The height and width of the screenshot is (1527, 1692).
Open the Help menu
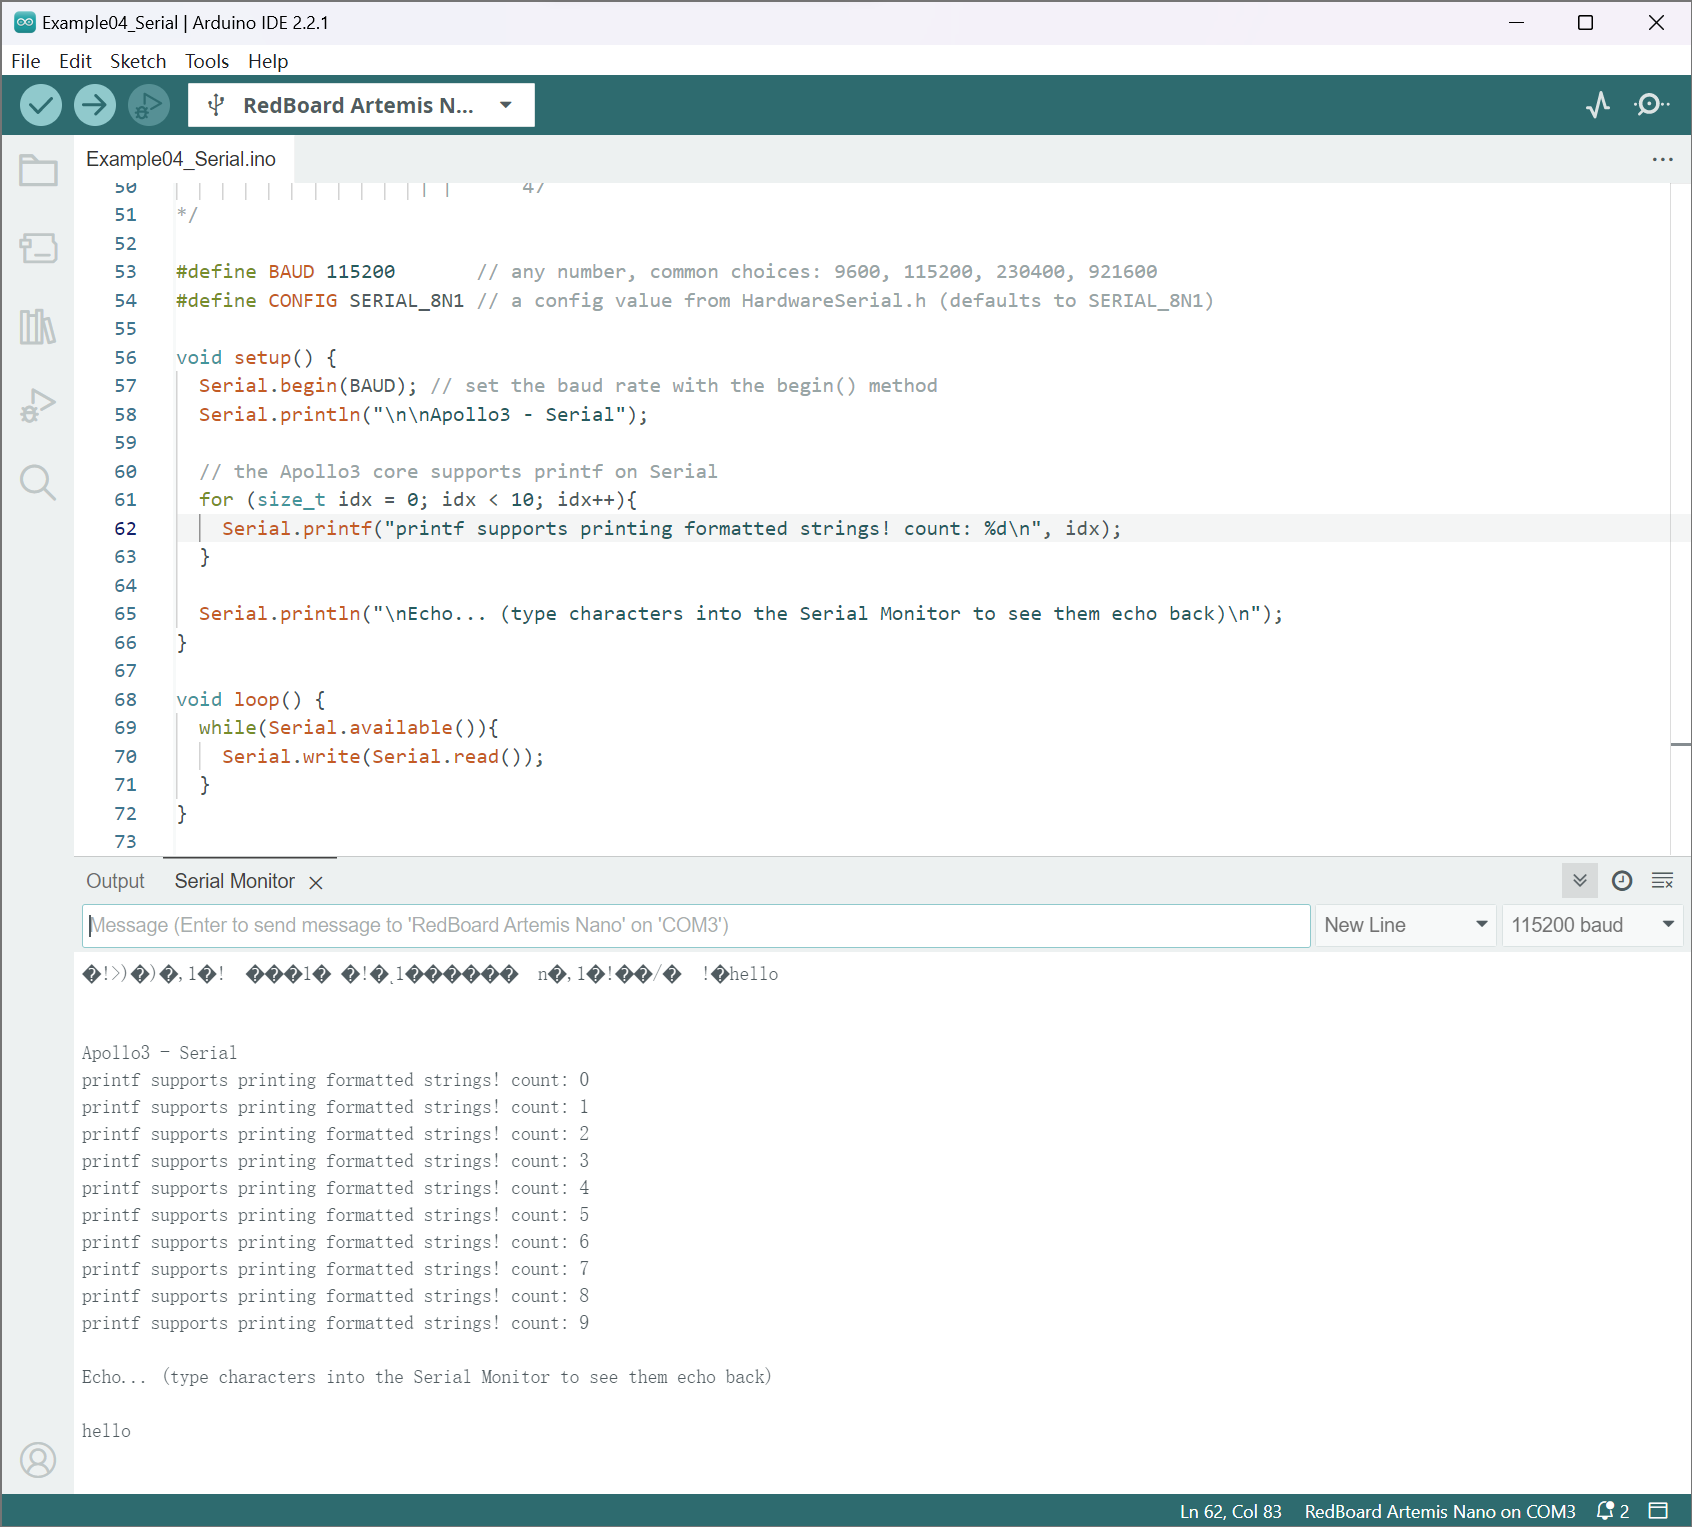pos(268,61)
